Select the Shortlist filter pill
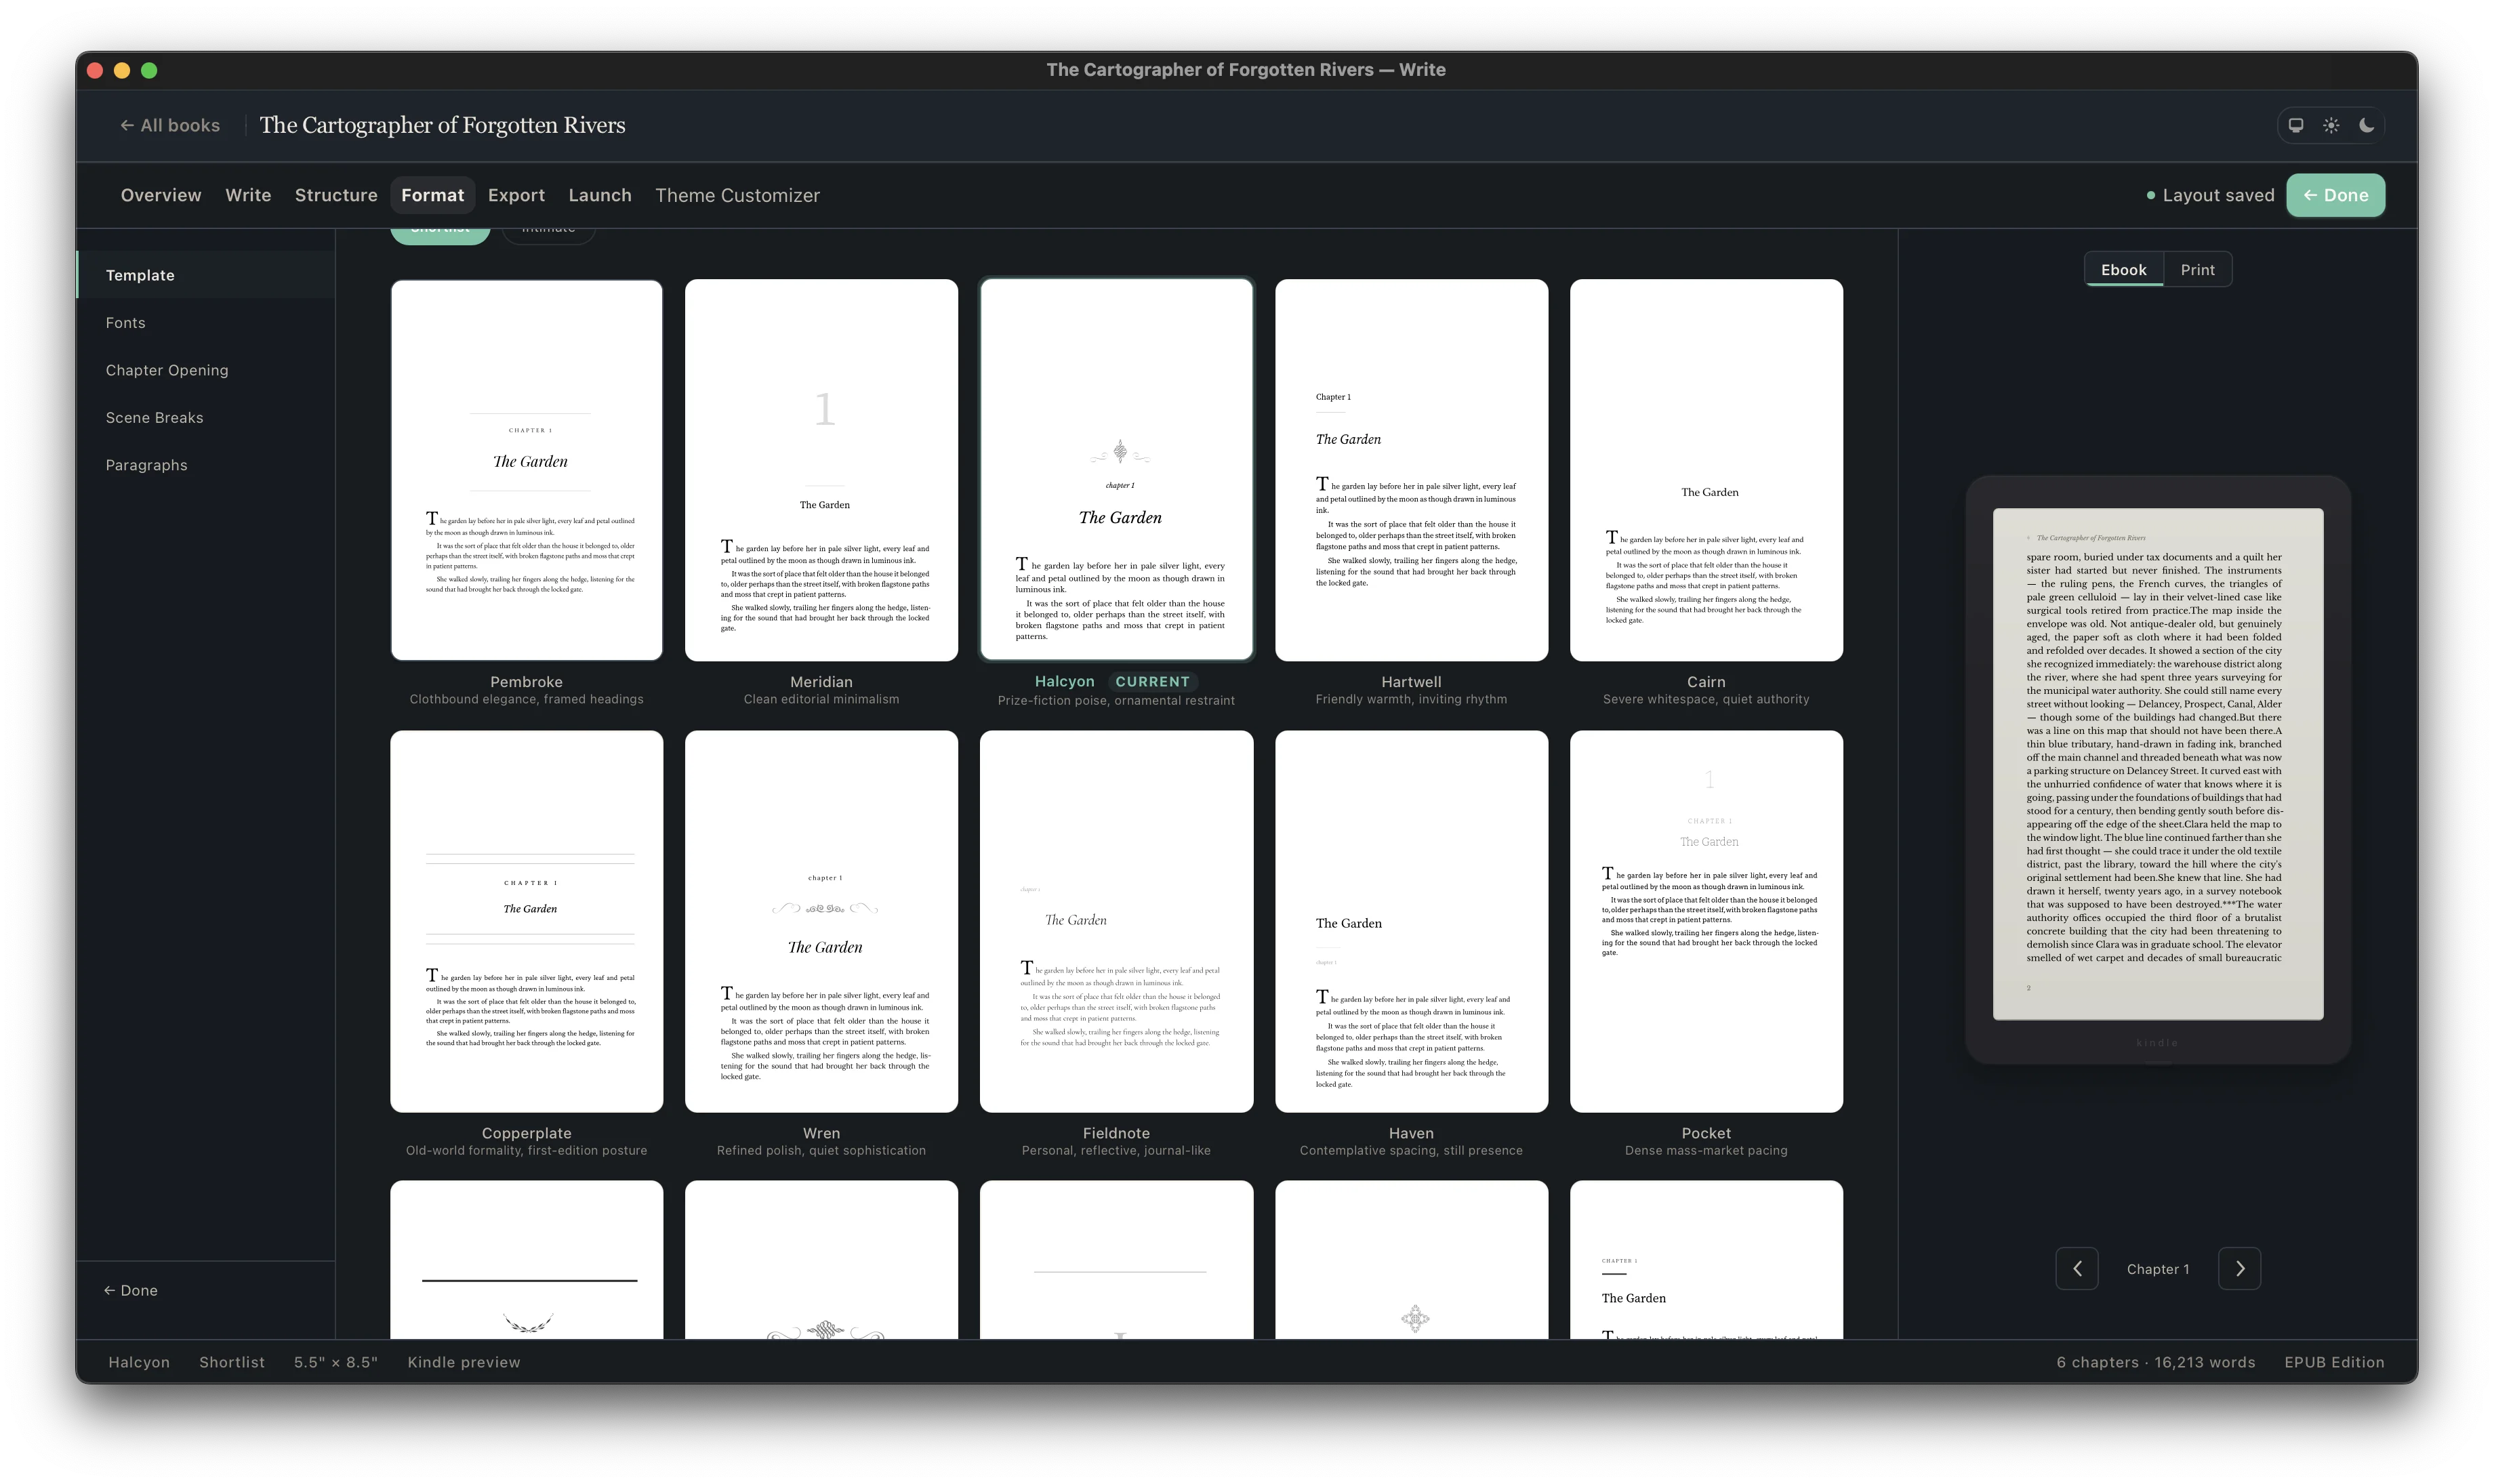Image resolution: width=2494 pixels, height=1484 pixels. [x=439, y=228]
